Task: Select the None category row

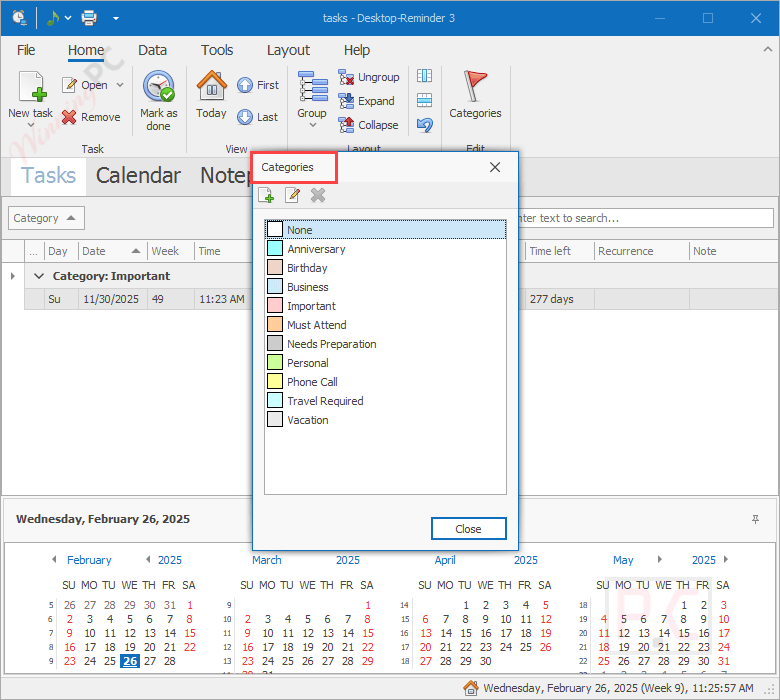Action: tap(386, 229)
